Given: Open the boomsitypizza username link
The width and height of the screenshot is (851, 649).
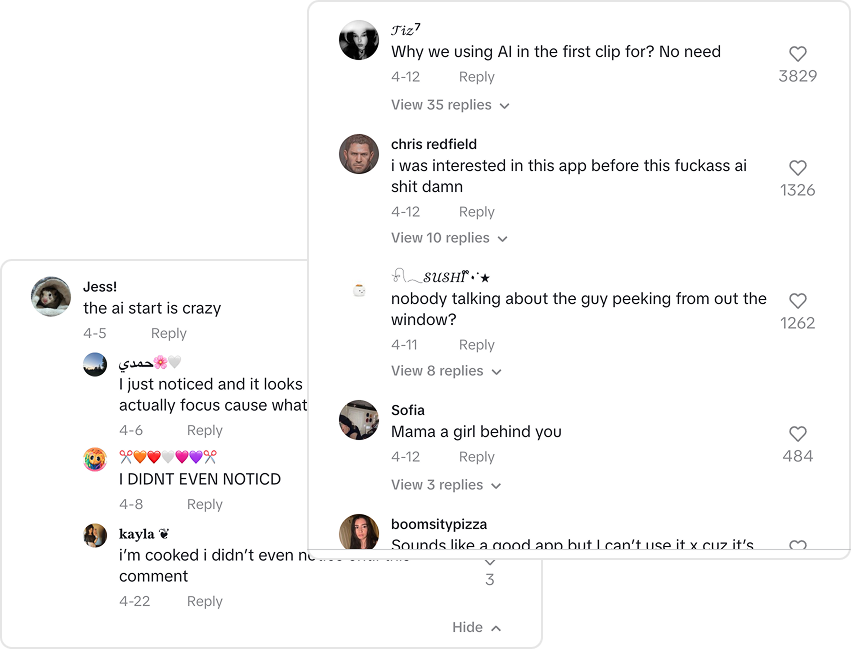Looking at the screenshot, I should tap(439, 524).
